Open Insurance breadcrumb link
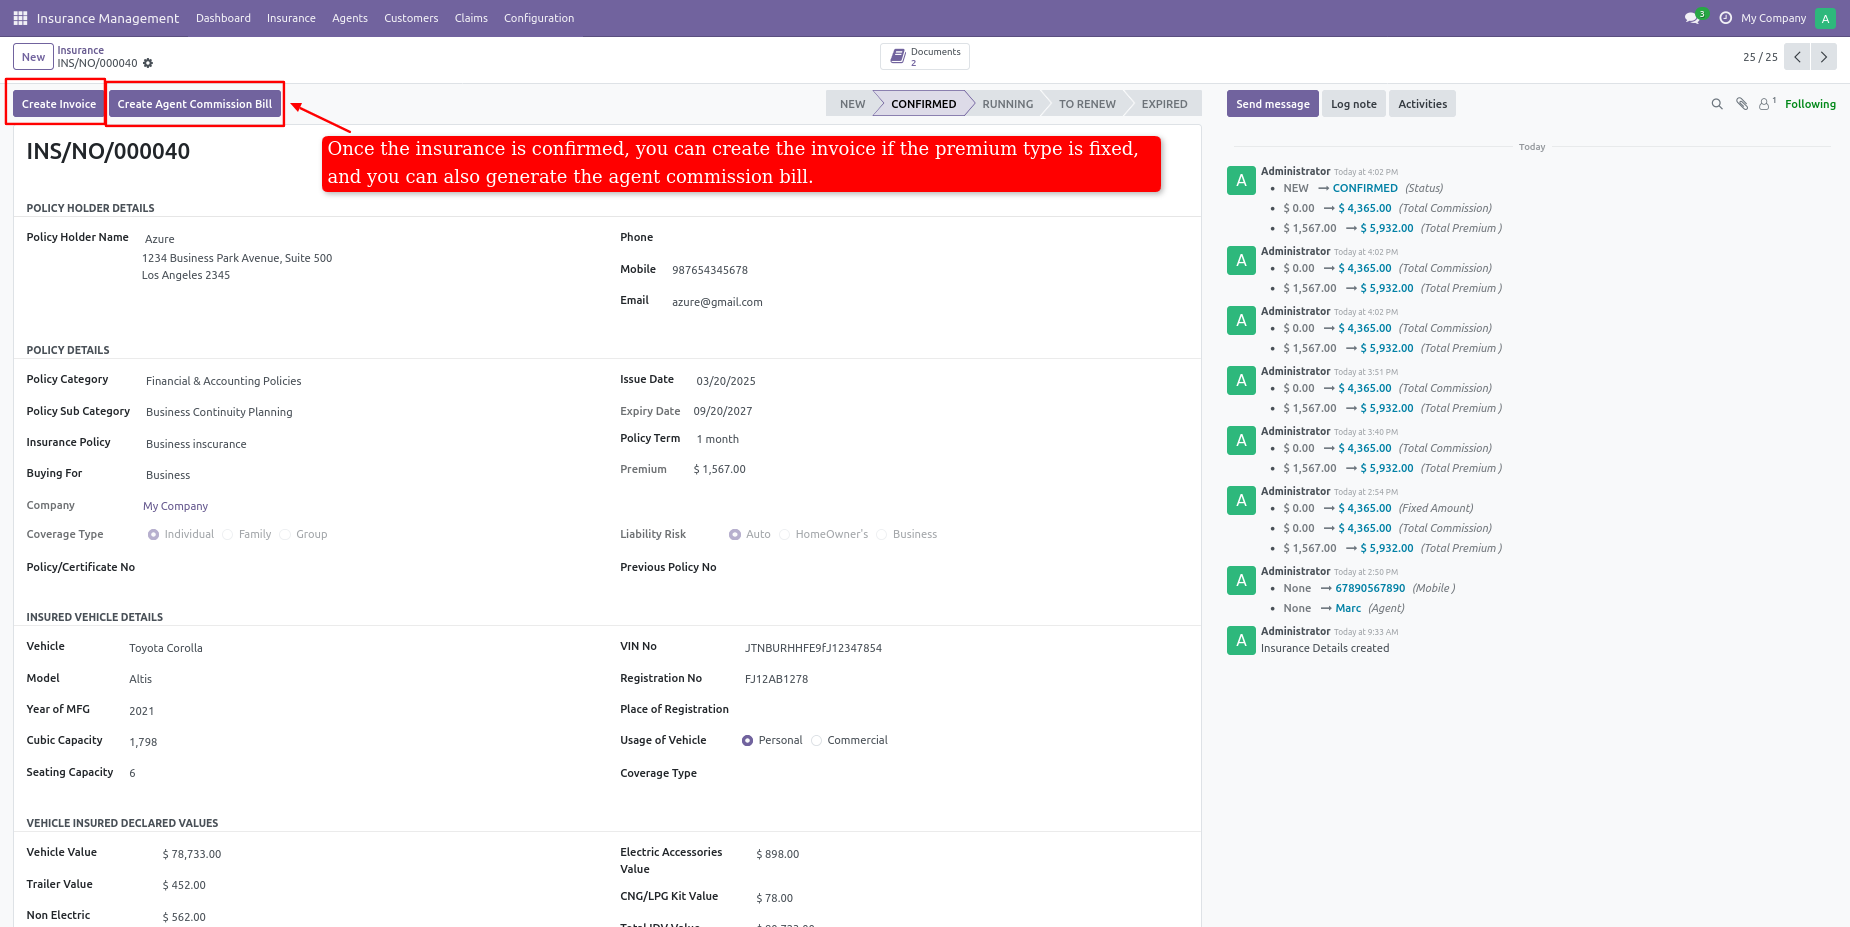 pos(80,50)
